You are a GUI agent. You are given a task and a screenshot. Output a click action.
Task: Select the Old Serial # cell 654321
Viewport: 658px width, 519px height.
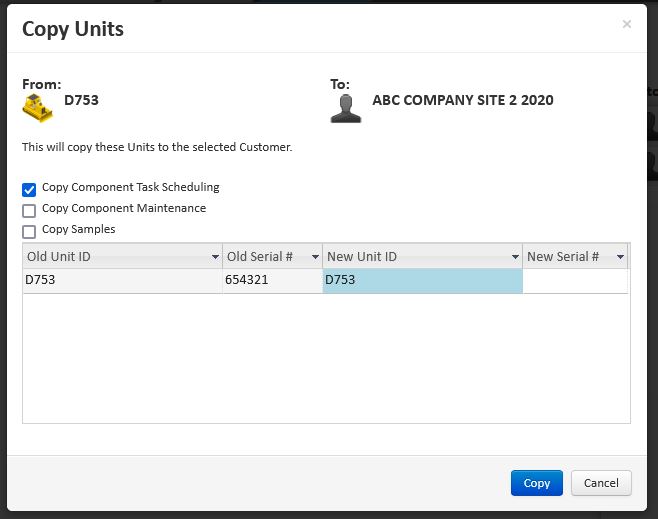click(272, 281)
